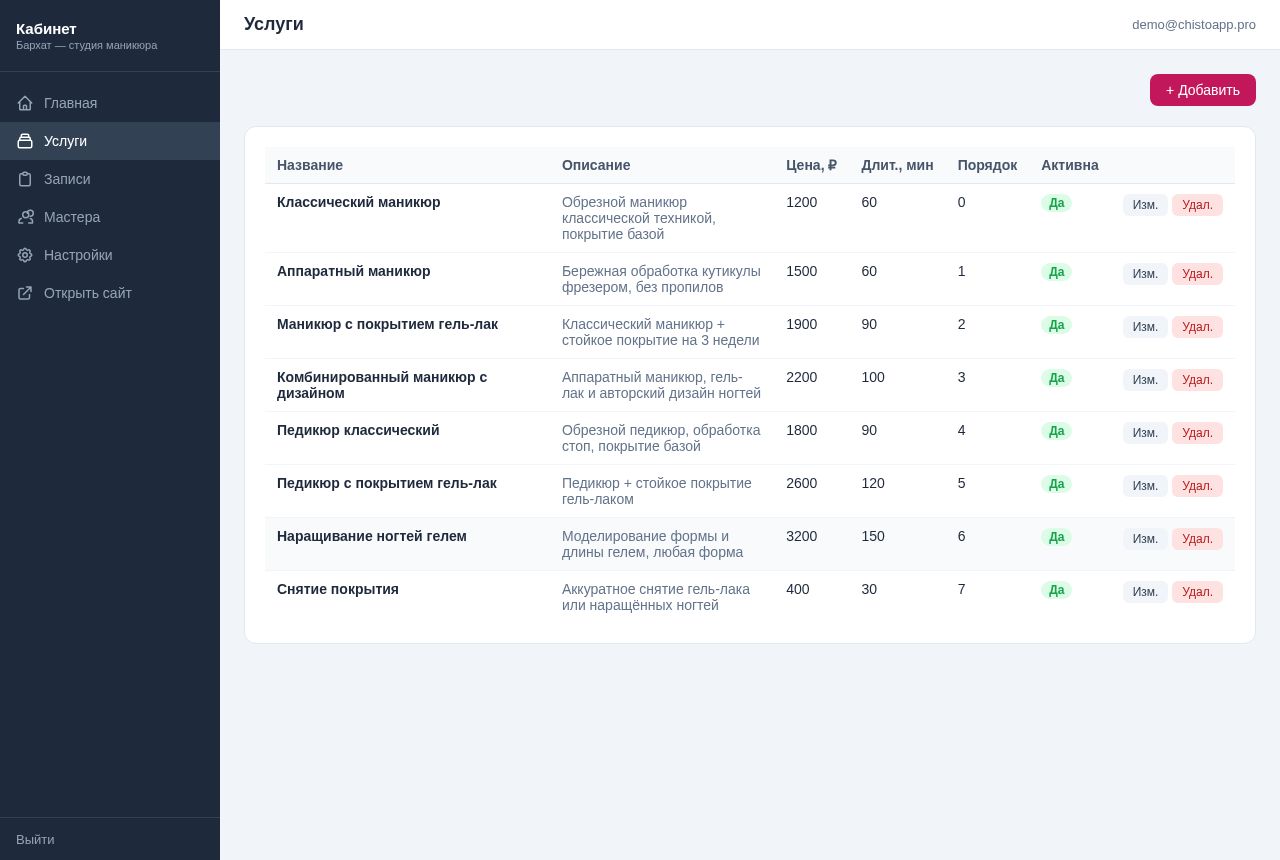
Task: Edit the Классический маникюр service
Action: [1145, 205]
